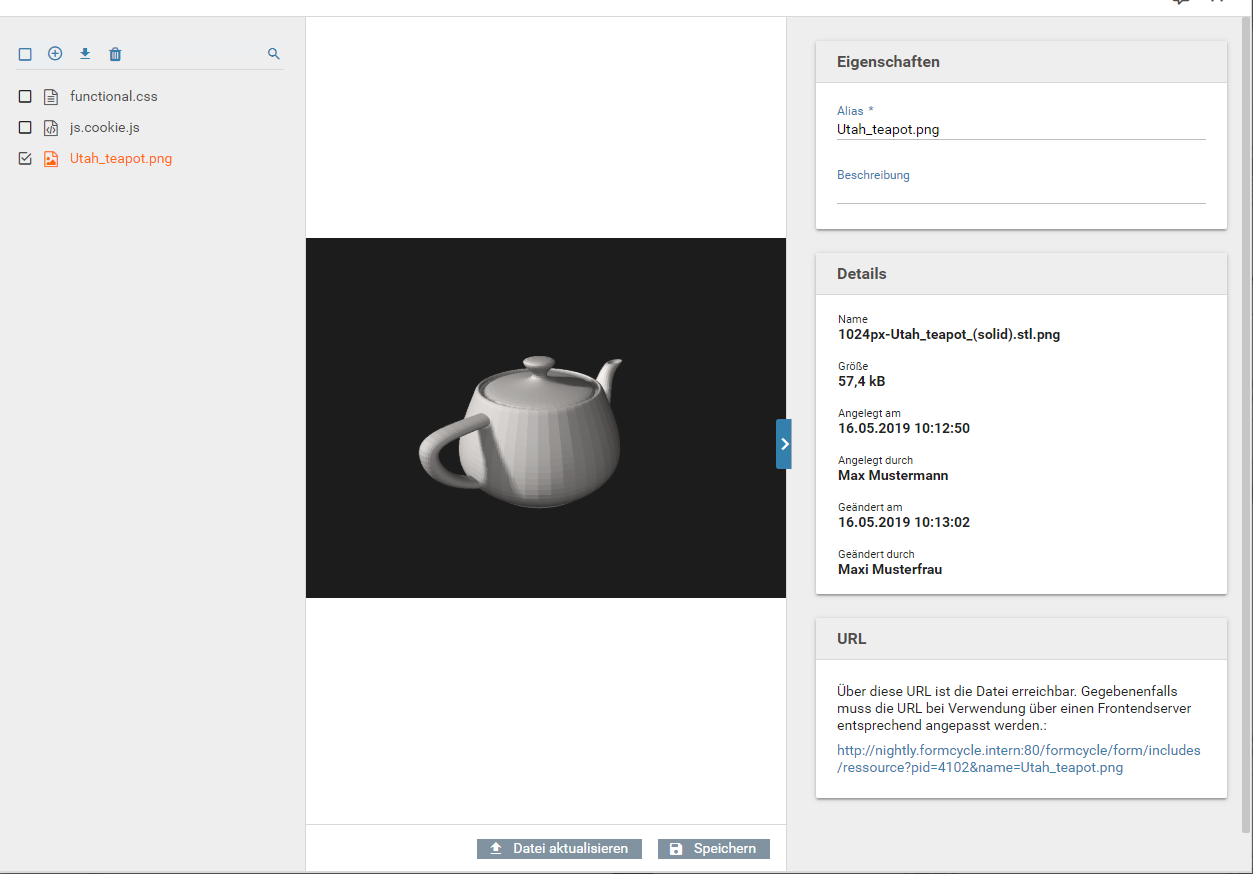
Task: Click the js.cookie.js code file icon
Action: (51, 128)
